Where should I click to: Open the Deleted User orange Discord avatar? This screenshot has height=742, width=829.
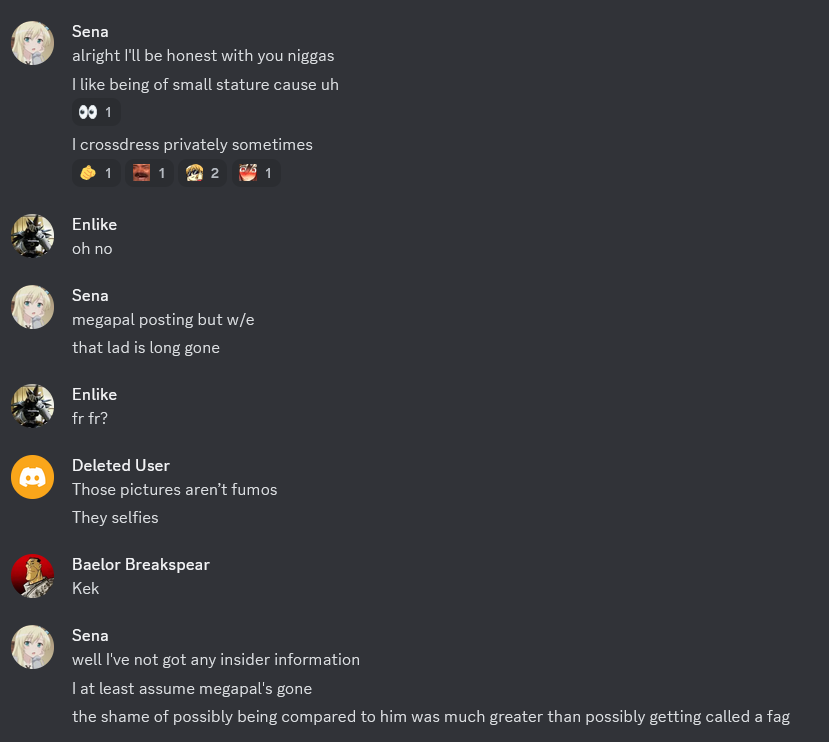click(x=32, y=477)
